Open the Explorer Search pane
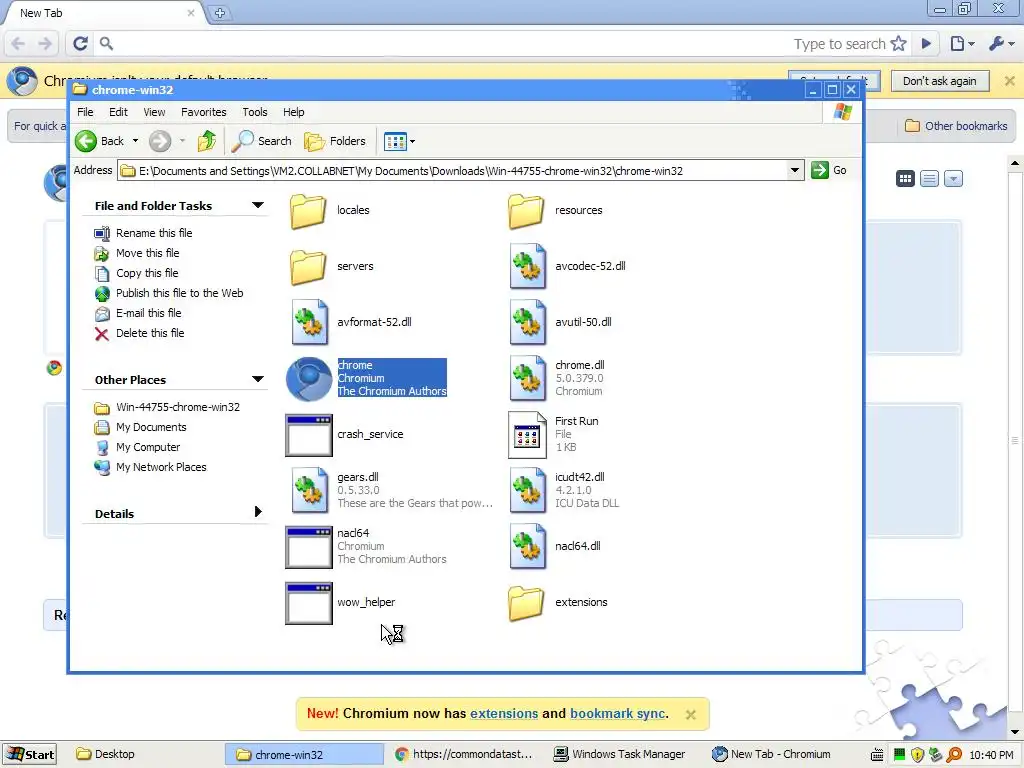This screenshot has width=1024, height=768. click(x=261, y=141)
